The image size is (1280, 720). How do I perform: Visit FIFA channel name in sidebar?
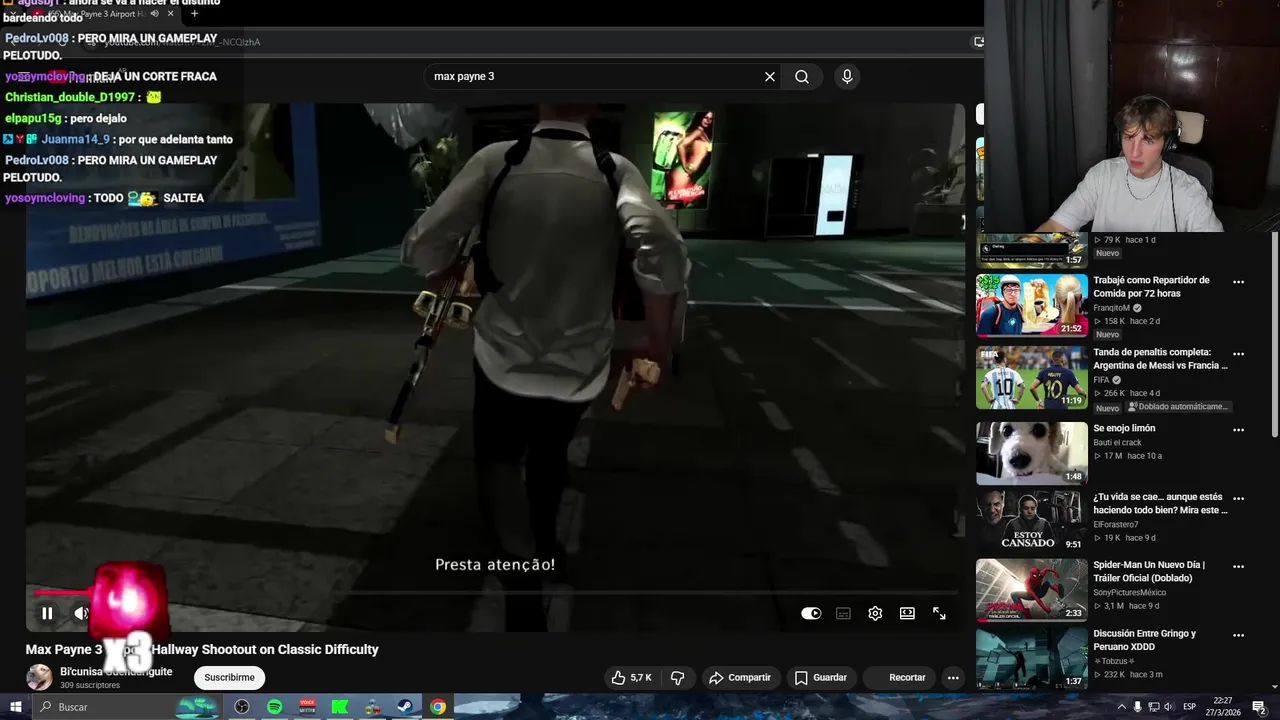pos(1101,380)
